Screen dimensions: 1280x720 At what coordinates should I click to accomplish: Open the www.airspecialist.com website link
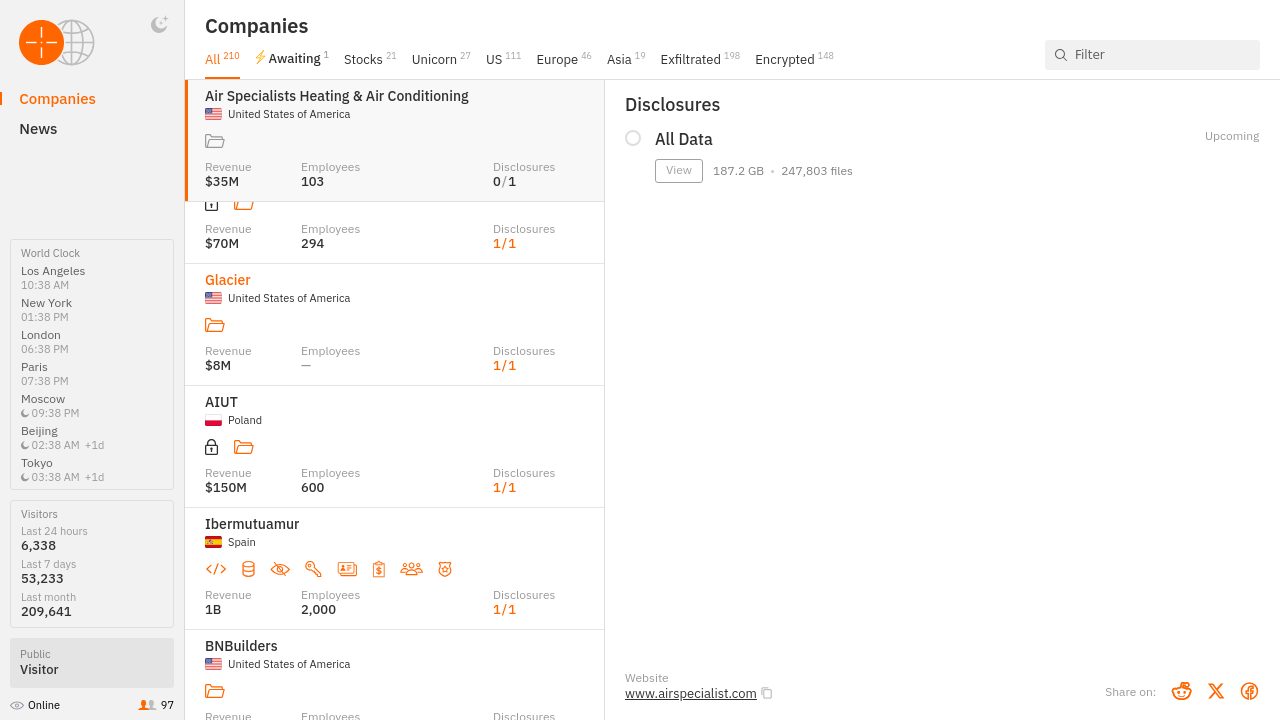pos(690,693)
